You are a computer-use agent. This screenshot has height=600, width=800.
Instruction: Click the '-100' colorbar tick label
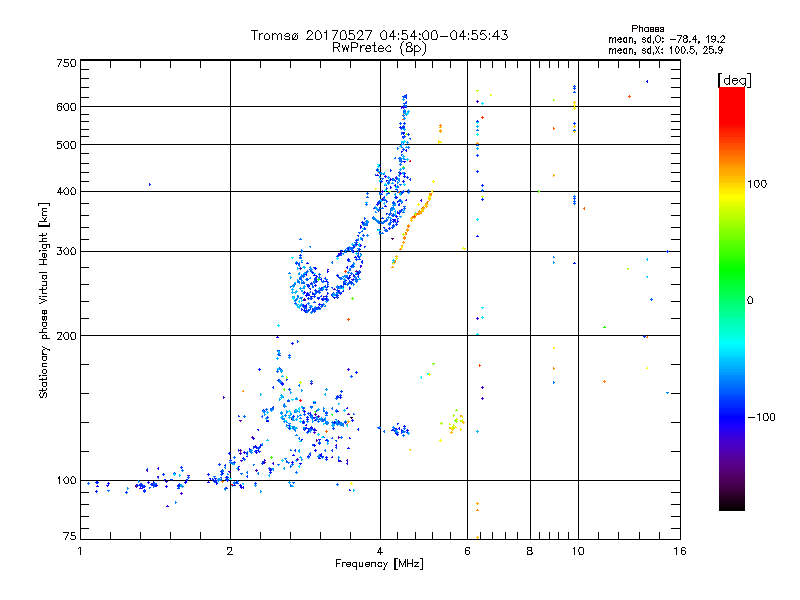[761, 417]
